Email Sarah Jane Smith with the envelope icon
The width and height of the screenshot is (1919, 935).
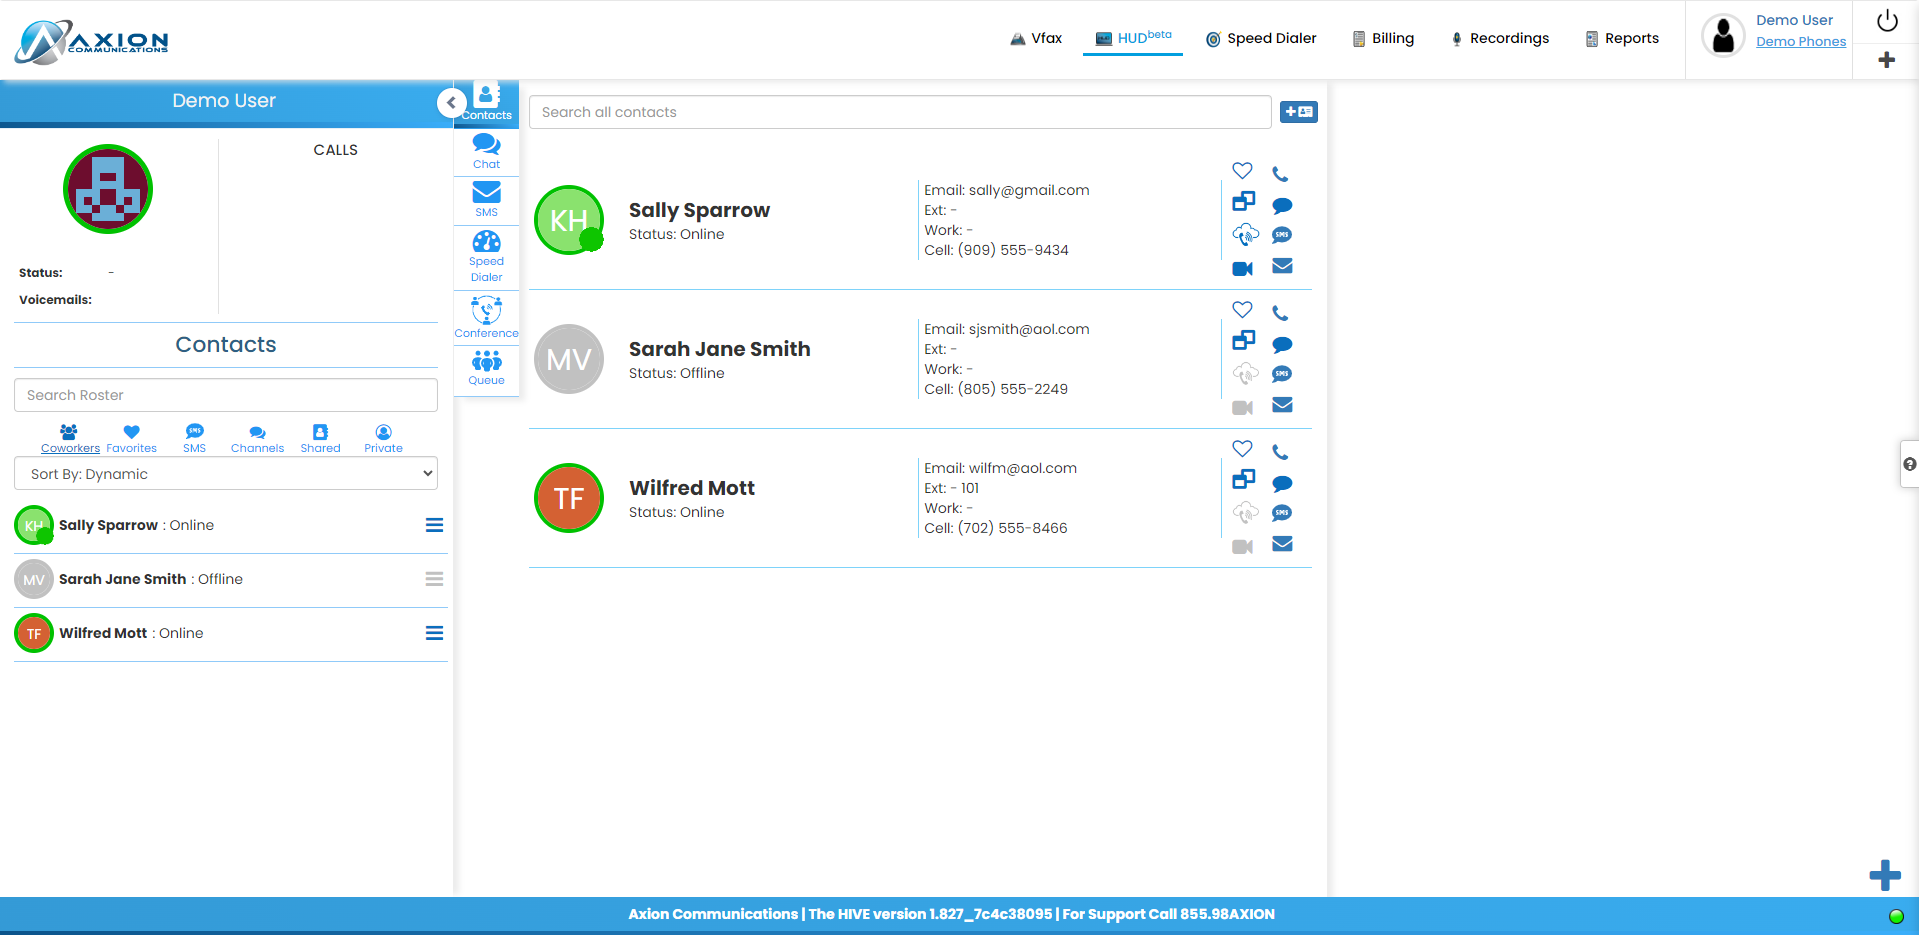tap(1282, 405)
